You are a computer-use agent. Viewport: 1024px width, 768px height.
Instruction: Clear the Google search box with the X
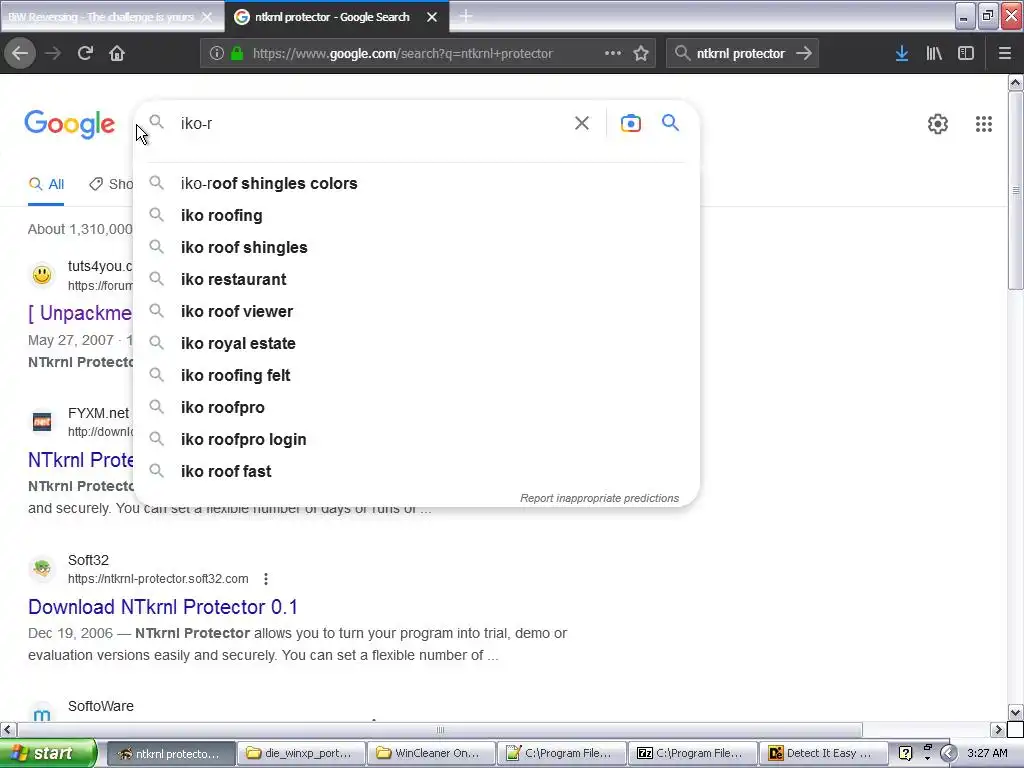coord(581,123)
